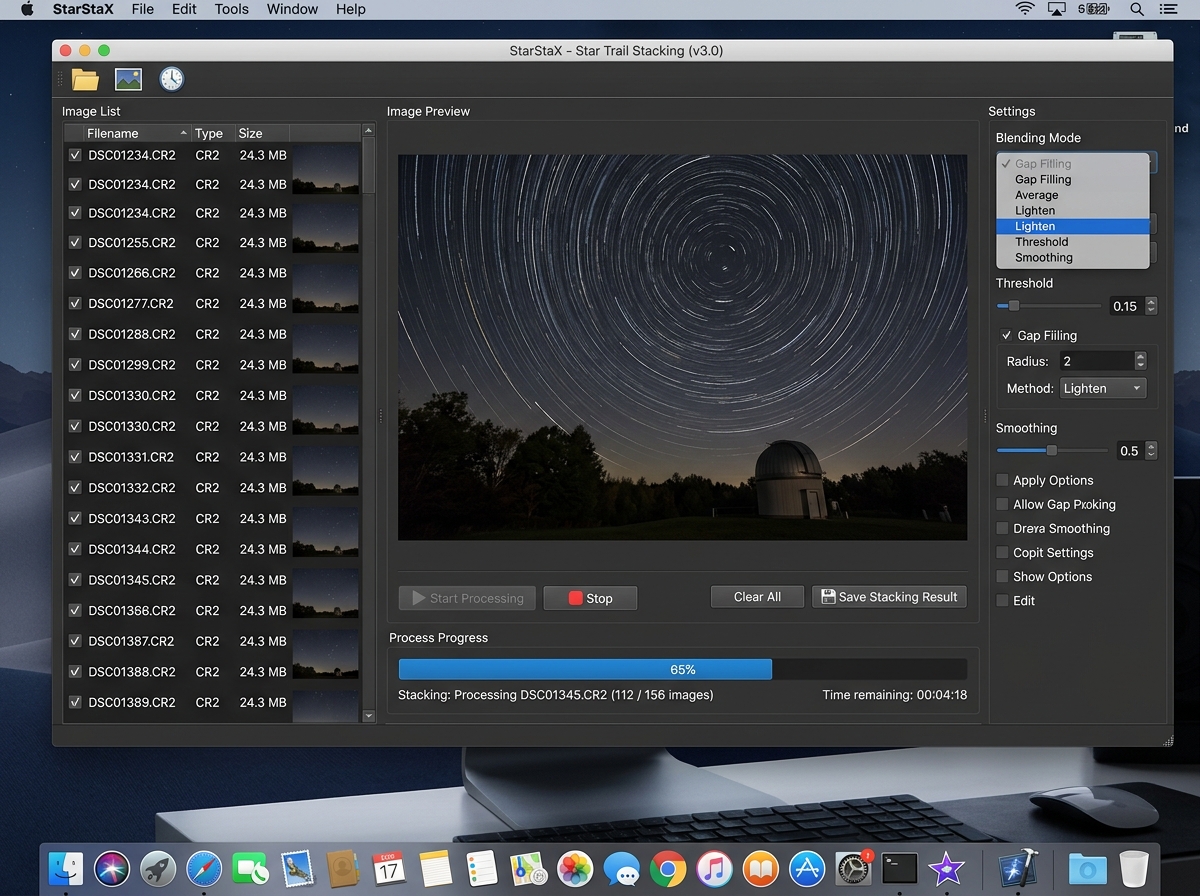Open the StarStaX application menu

83,9
